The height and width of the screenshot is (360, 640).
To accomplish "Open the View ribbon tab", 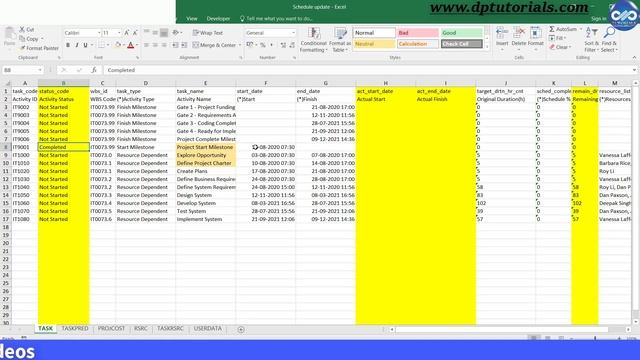I will pyautogui.click(x=191, y=18).
